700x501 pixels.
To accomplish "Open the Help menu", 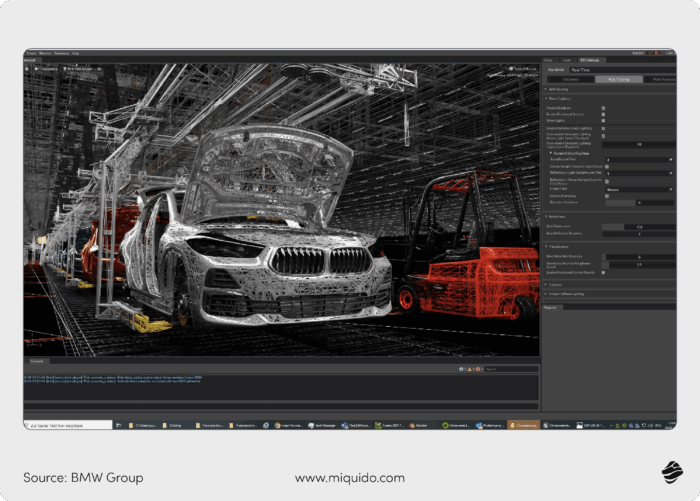I will click(75, 53).
